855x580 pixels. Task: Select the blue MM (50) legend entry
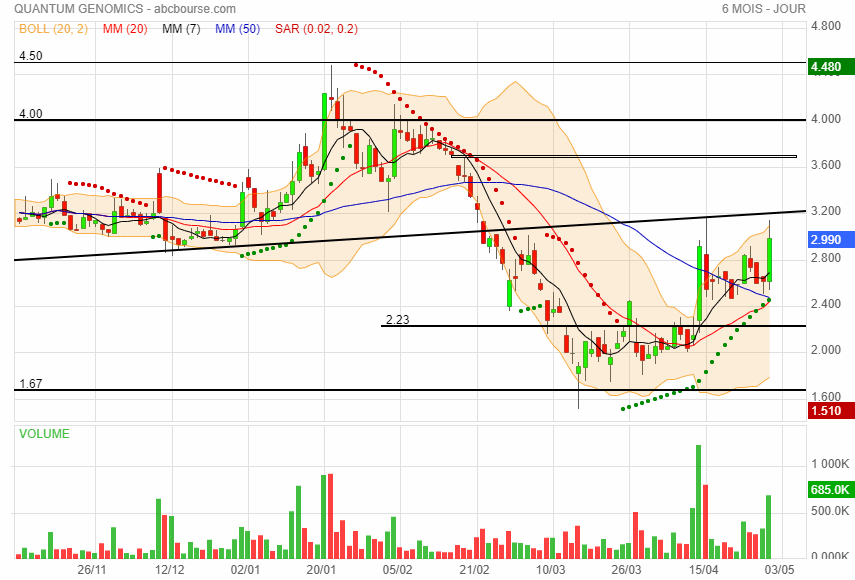[237, 29]
